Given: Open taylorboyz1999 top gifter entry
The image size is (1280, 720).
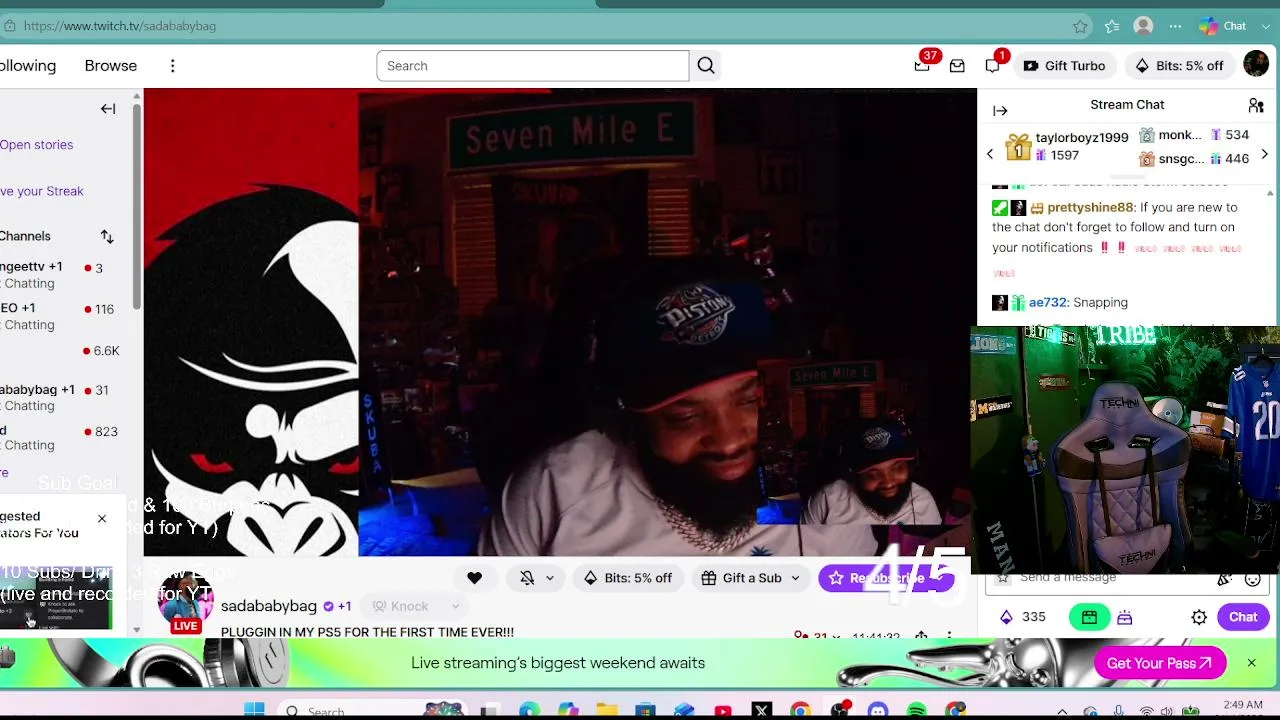Looking at the screenshot, I should click(x=1067, y=147).
